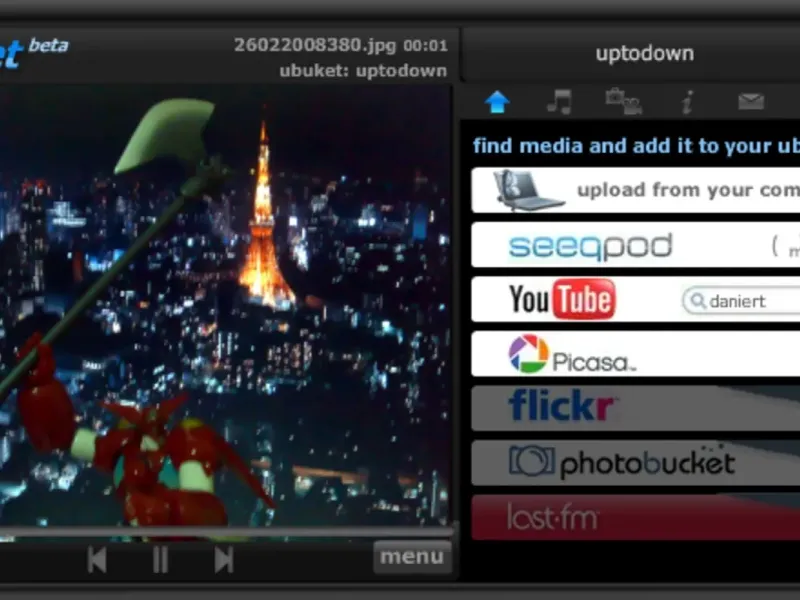Pause the slideshow playback

(x=160, y=560)
